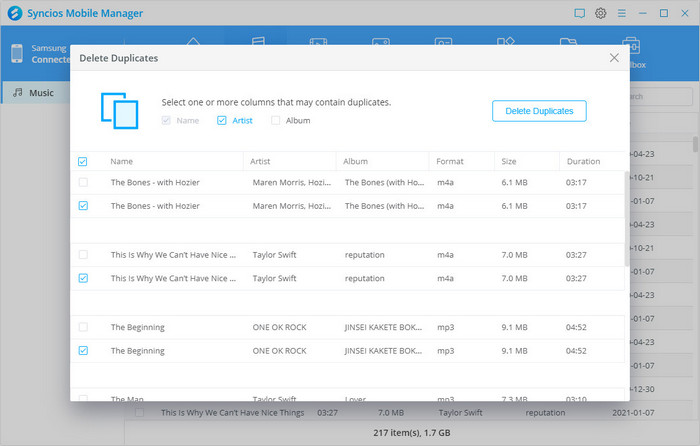
Task: Click the Syncios logo icon
Action: tap(15, 13)
